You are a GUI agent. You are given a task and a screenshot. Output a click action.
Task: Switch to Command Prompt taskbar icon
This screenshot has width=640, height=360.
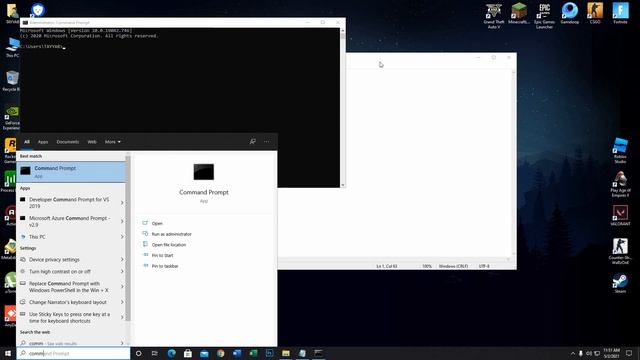[318, 353]
